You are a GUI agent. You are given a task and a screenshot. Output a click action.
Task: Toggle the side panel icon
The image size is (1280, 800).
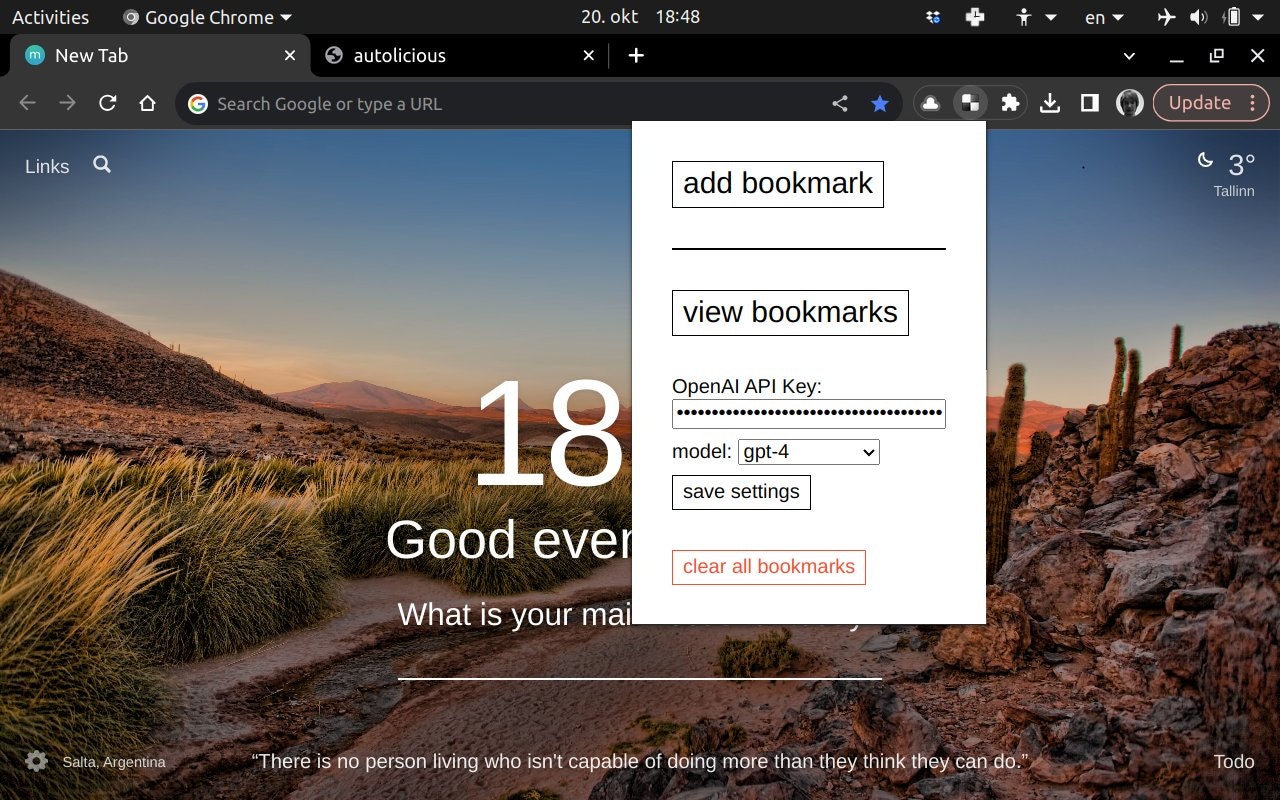[x=1090, y=103]
